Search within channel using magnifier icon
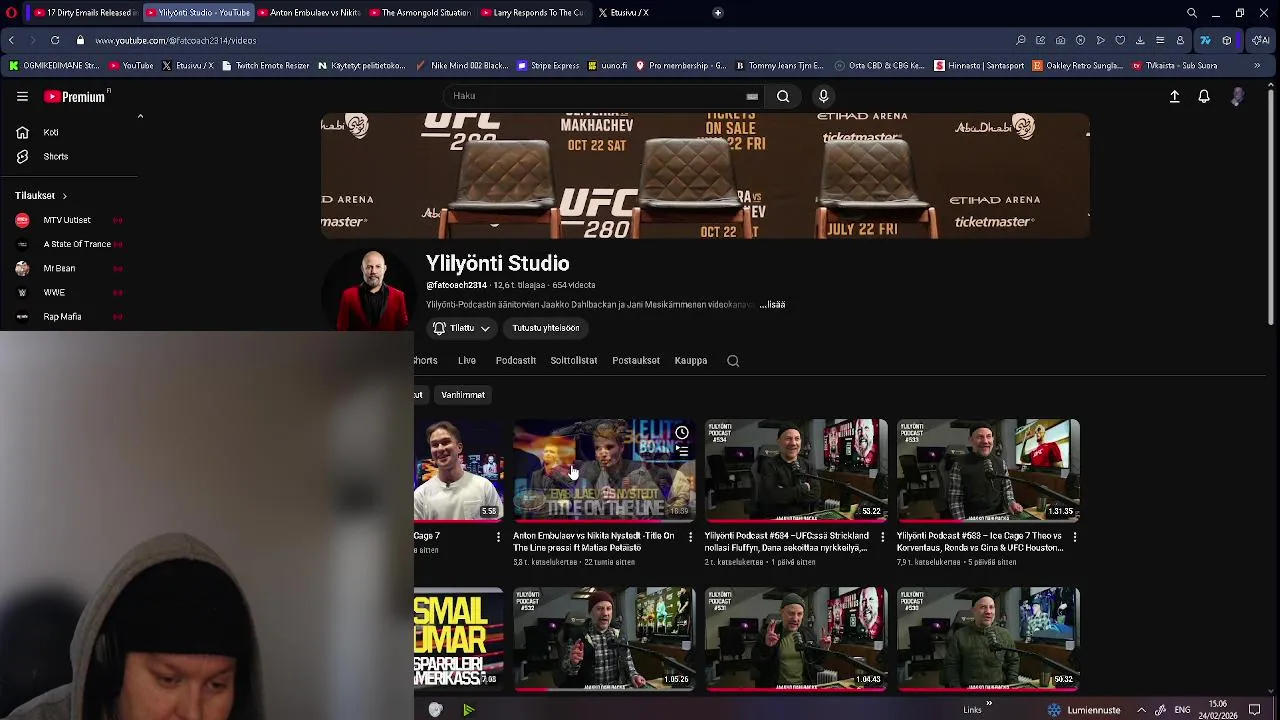 (733, 361)
